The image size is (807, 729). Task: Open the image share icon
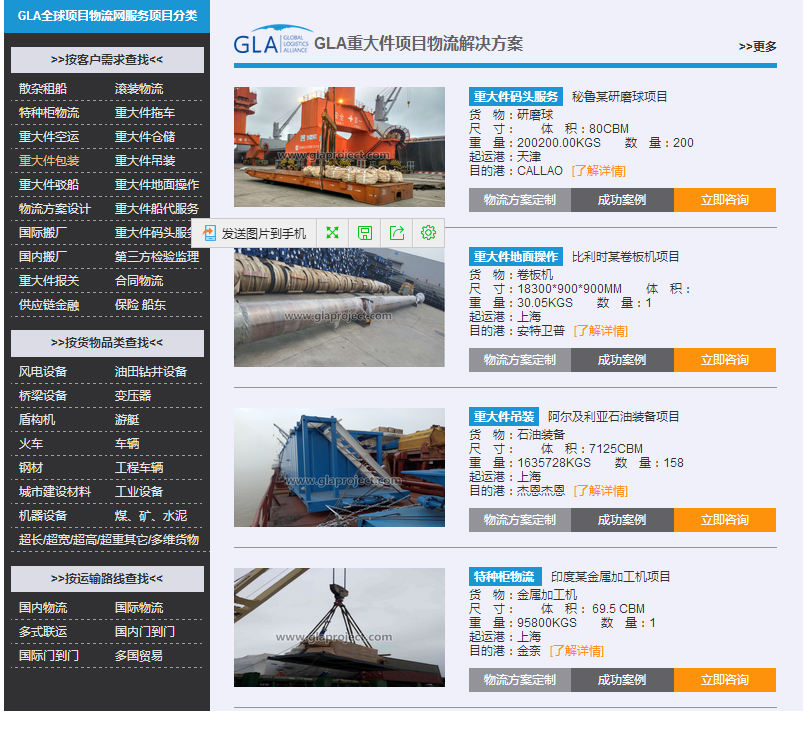click(x=396, y=233)
